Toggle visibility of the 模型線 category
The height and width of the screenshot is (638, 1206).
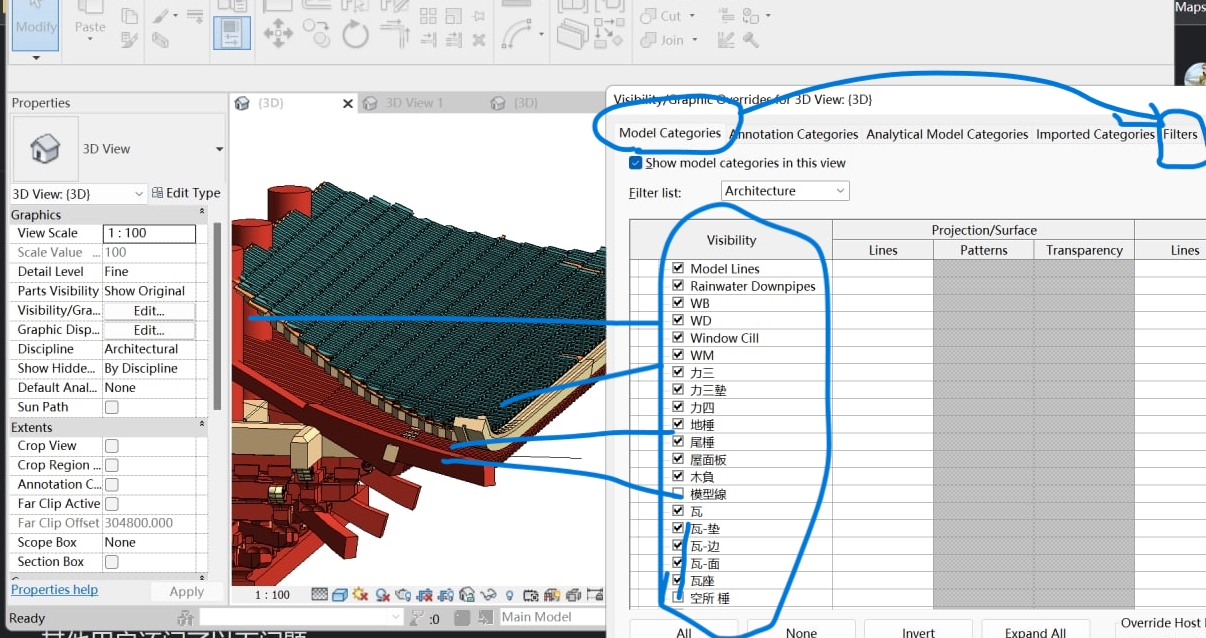click(x=678, y=493)
